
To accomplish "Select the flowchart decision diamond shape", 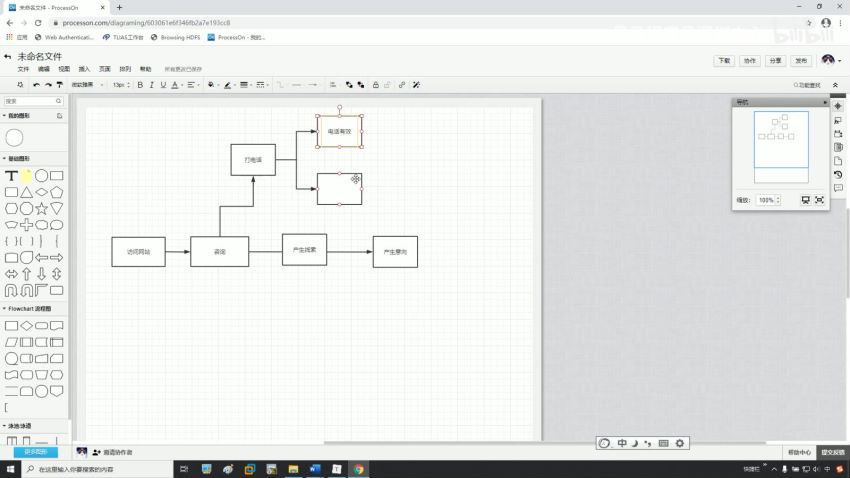I will click(x=27, y=326).
